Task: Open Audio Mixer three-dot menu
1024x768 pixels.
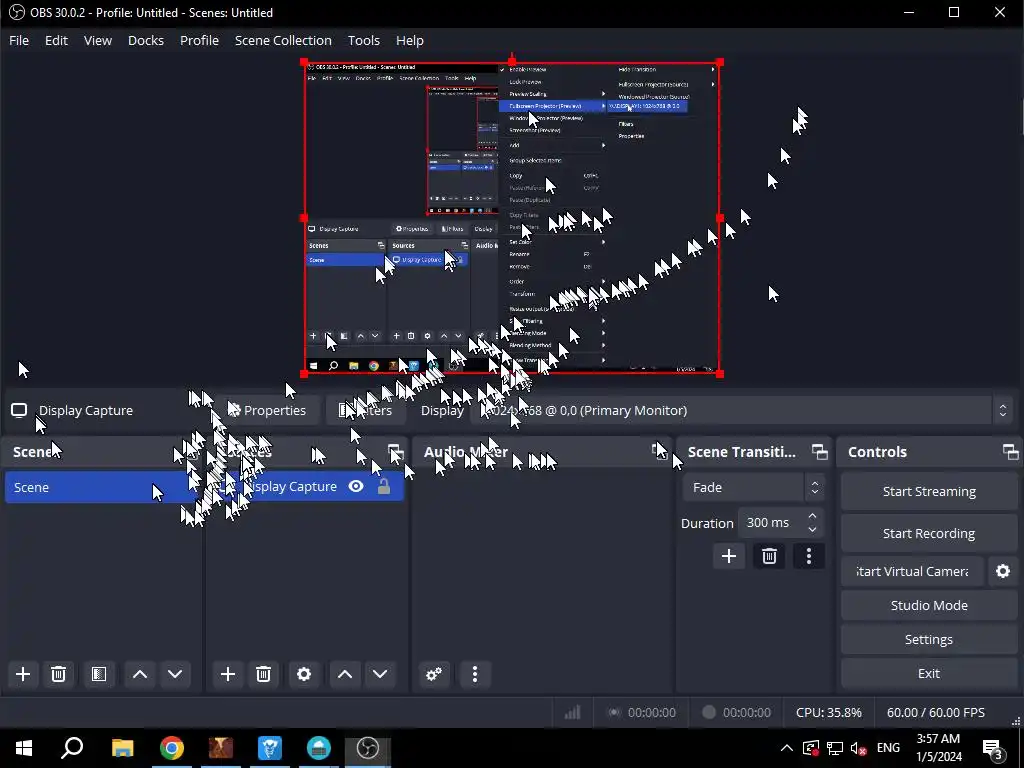Action: tap(475, 674)
